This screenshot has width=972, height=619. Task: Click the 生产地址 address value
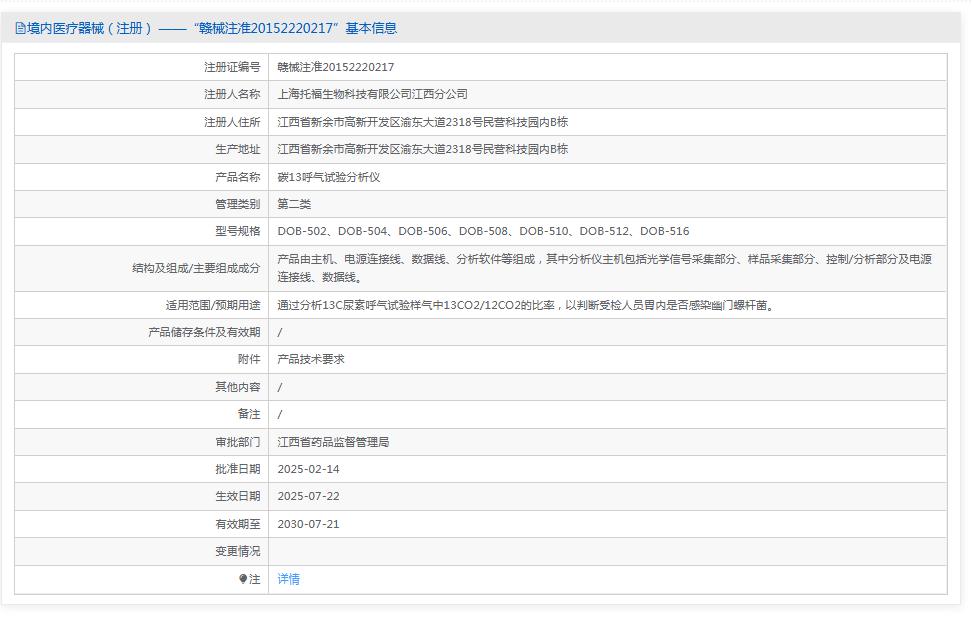[x=422, y=149]
